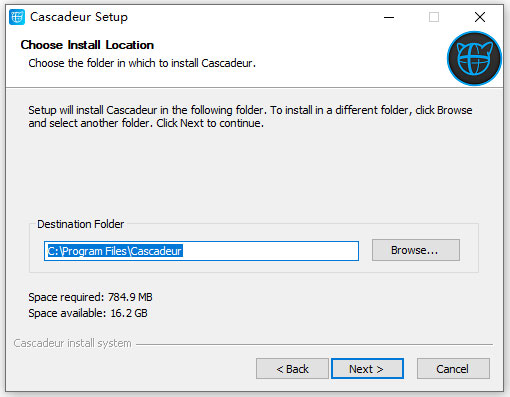Continue to the next setup step

coord(367,369)
